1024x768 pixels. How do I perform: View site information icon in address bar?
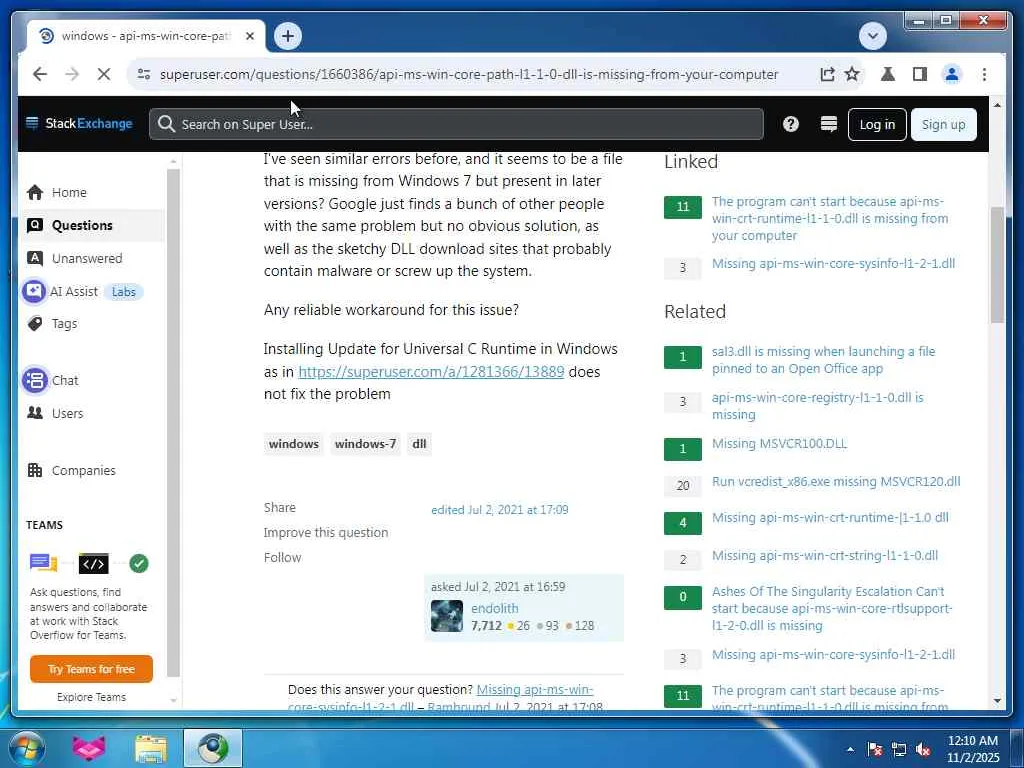point(144,74)
